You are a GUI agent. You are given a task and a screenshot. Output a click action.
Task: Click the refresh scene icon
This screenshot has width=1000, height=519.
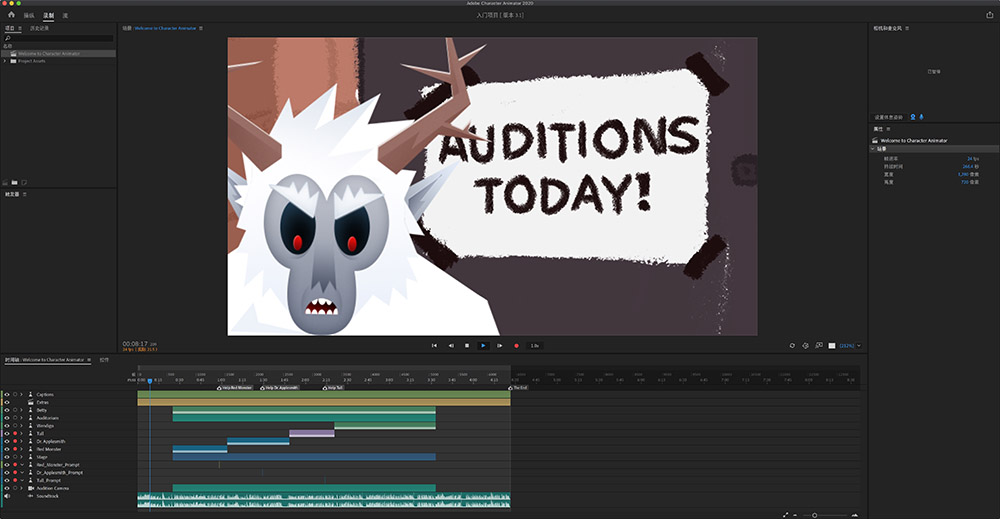[x=792, y=346]
